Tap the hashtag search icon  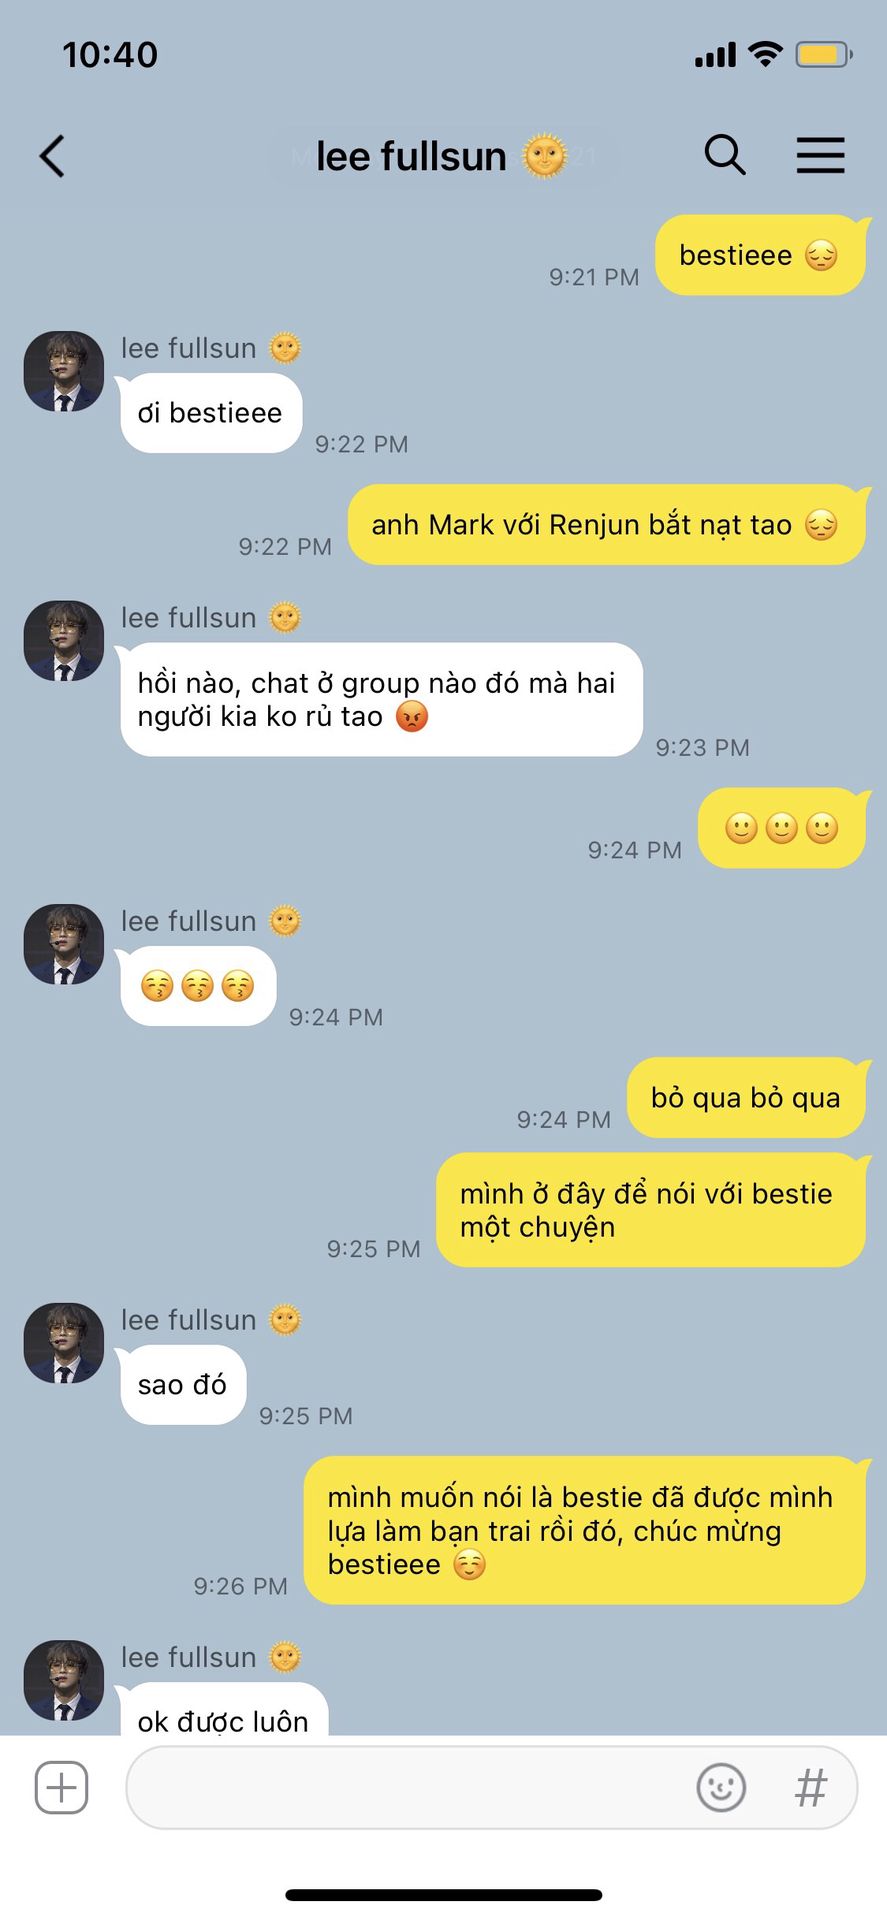tap(811, 1787)
